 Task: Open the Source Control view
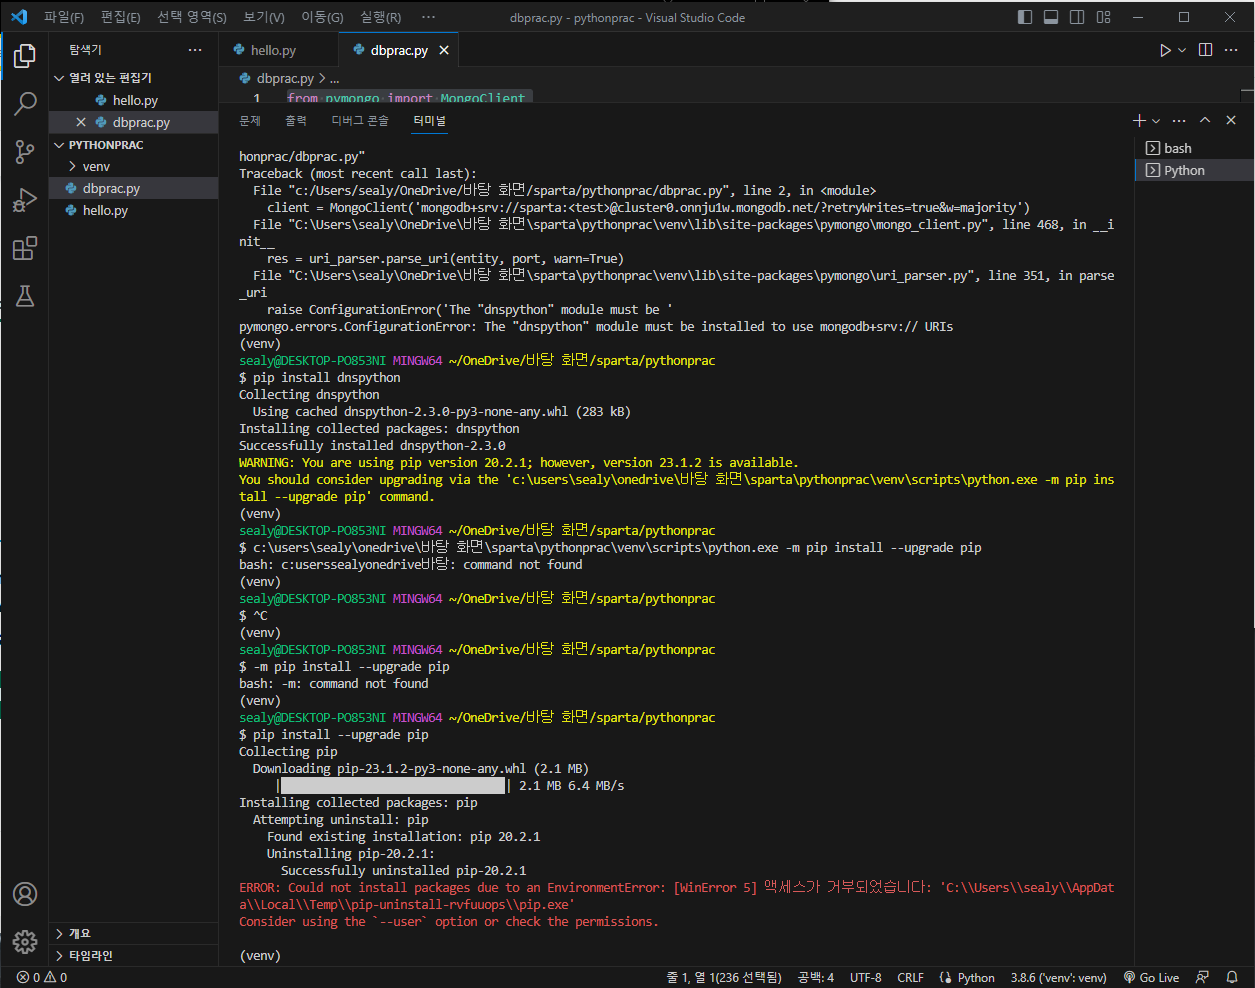point(25,152)
